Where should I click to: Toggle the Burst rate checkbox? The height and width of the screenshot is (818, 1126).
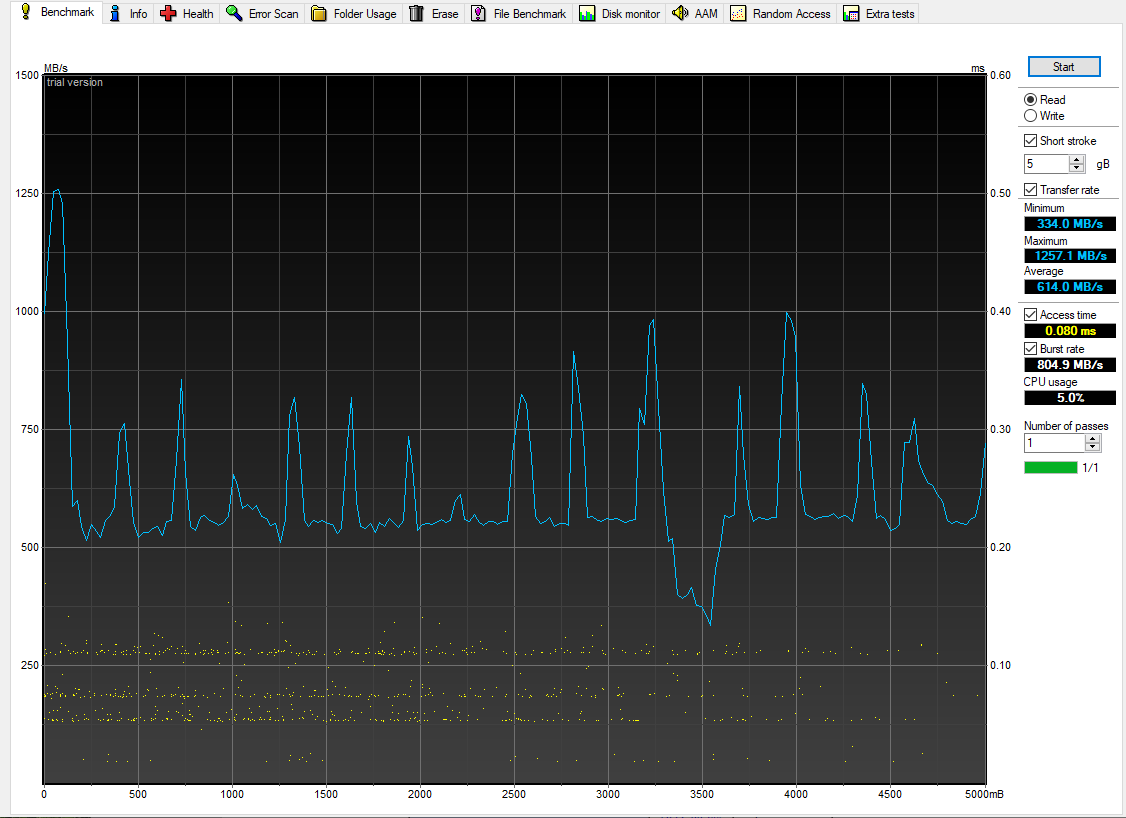coord(1030,348)
